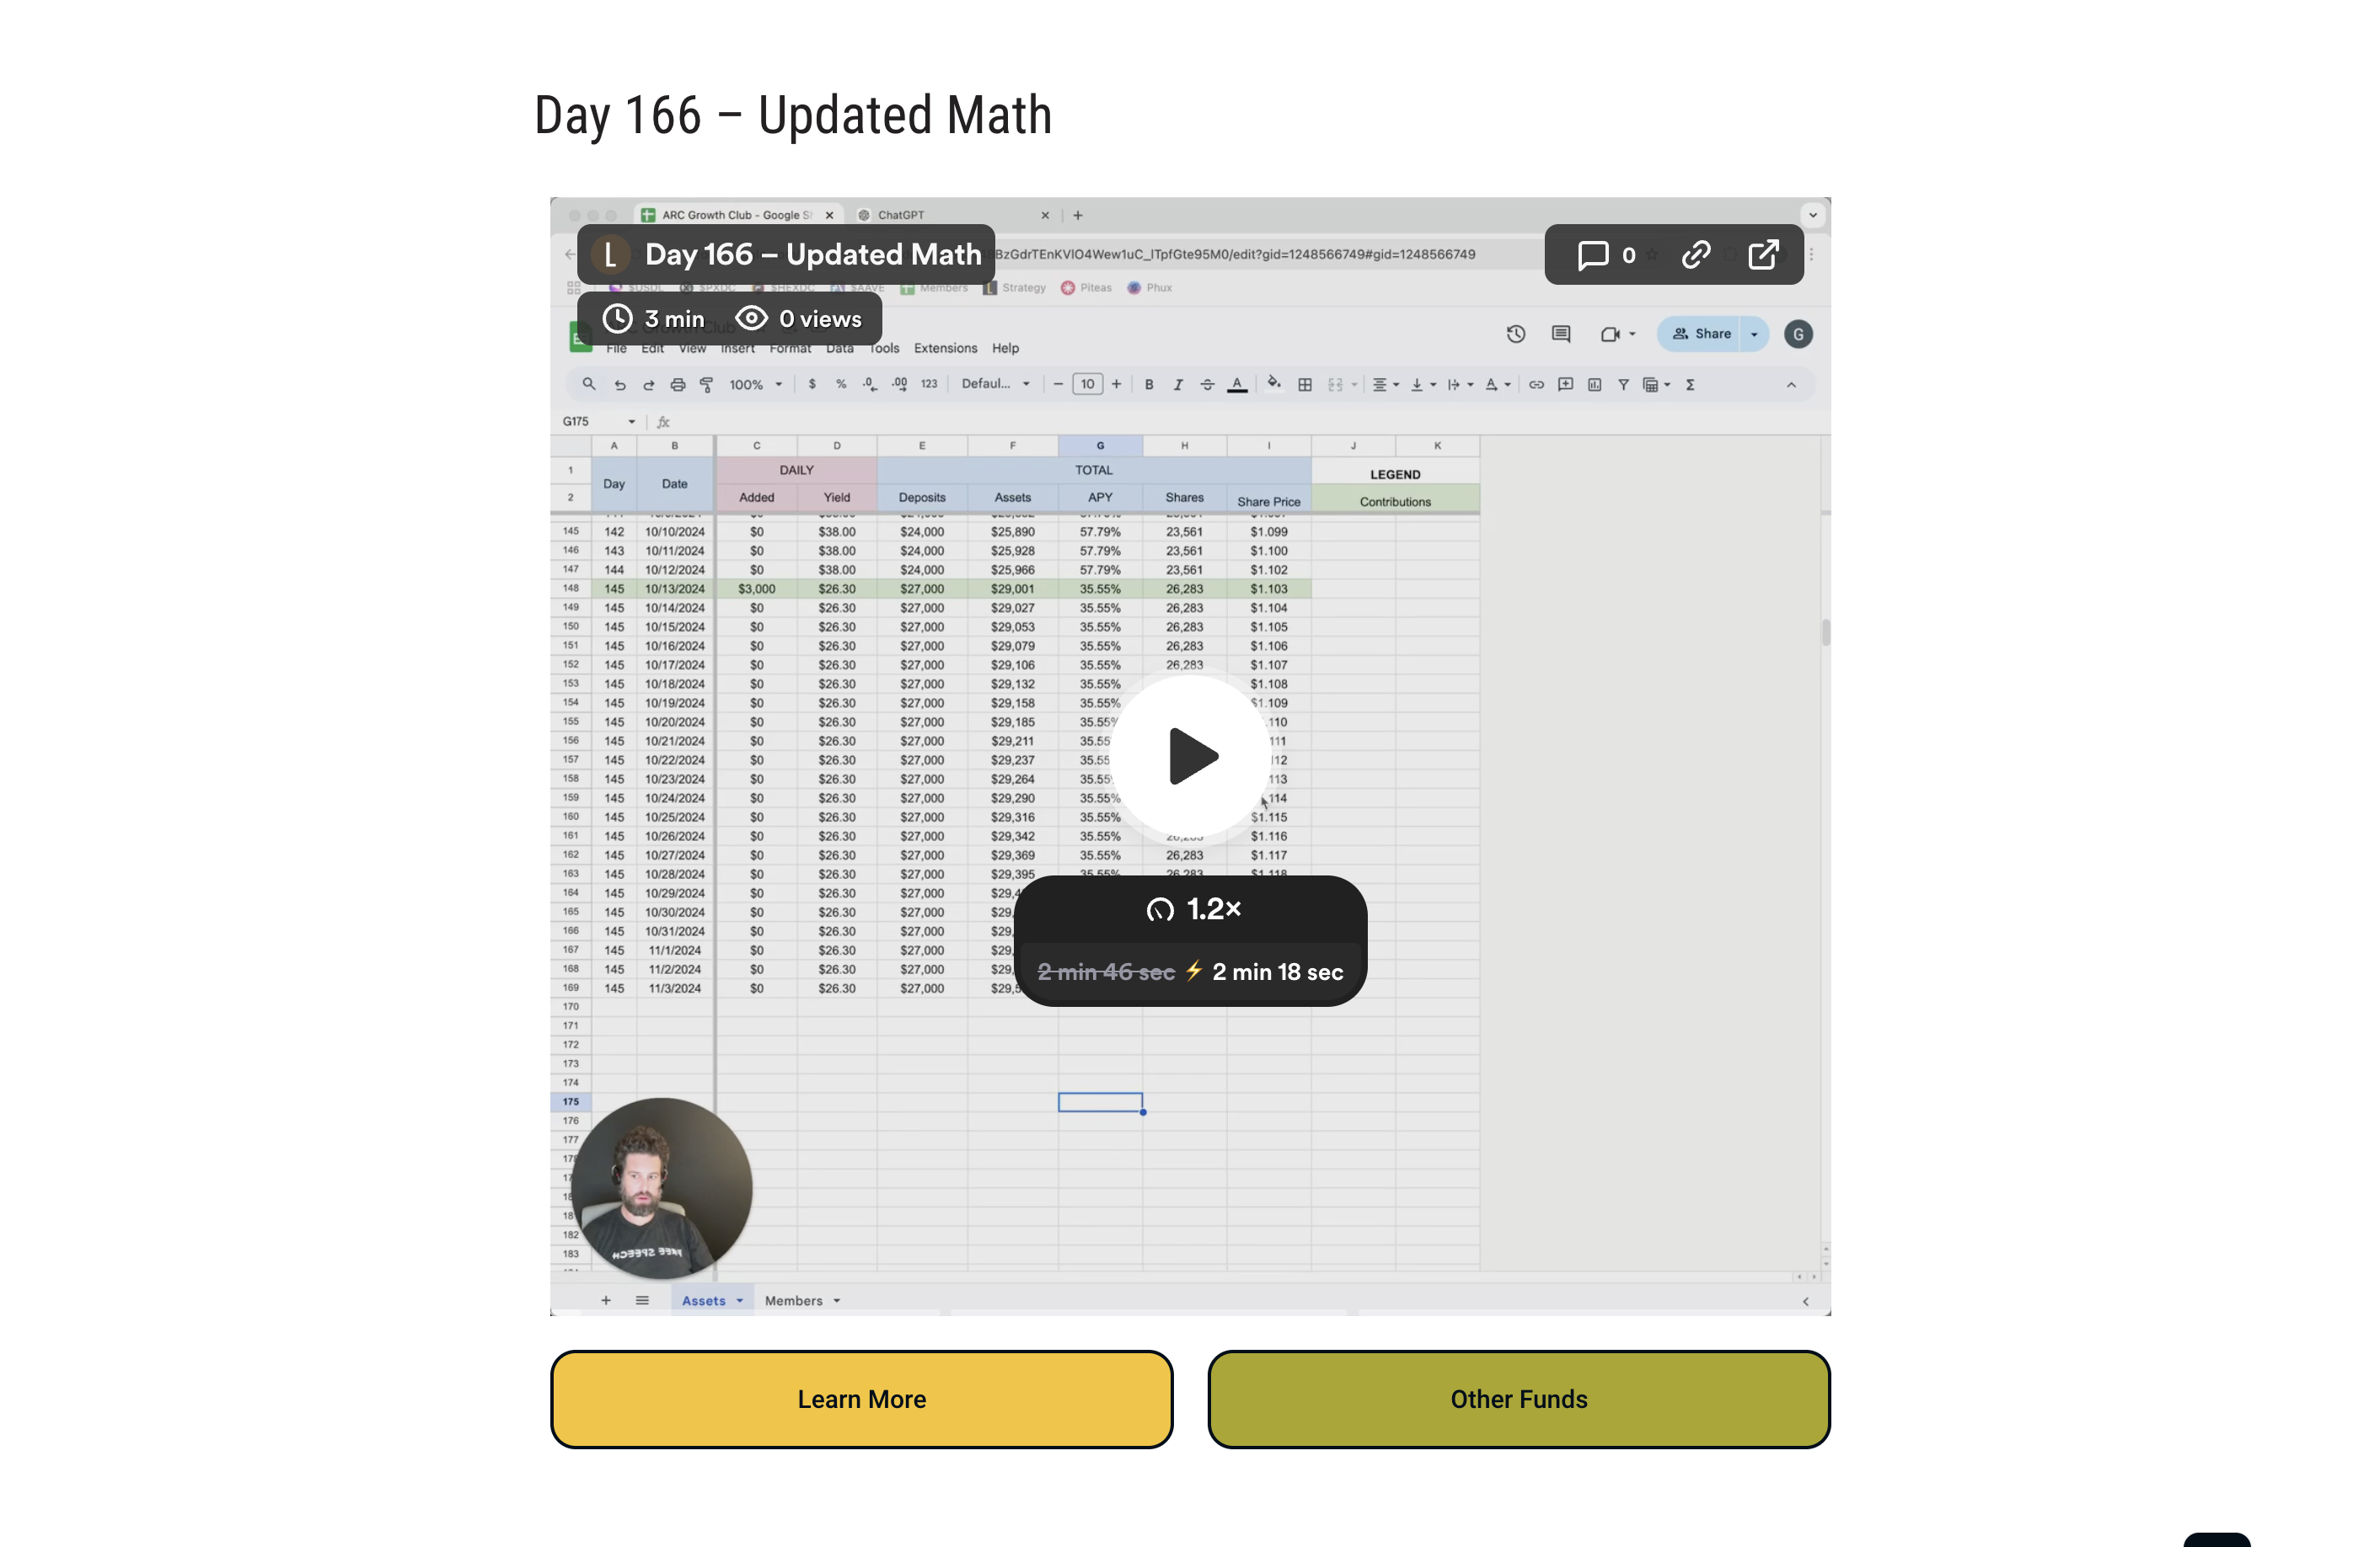Click the copy link icon in header
The width and height of the screenshot is (2380, 1547).
[x=1698, y=255]
